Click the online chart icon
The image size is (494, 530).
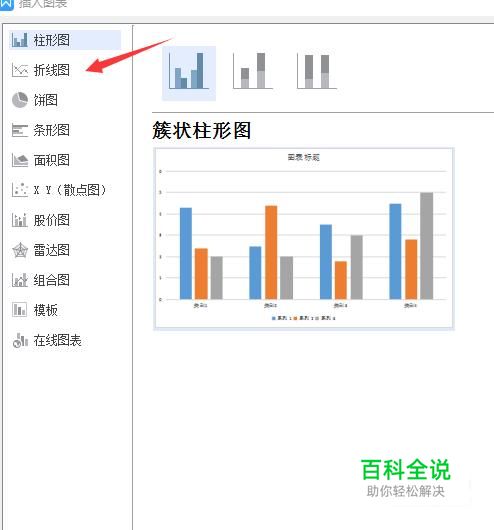20,340
